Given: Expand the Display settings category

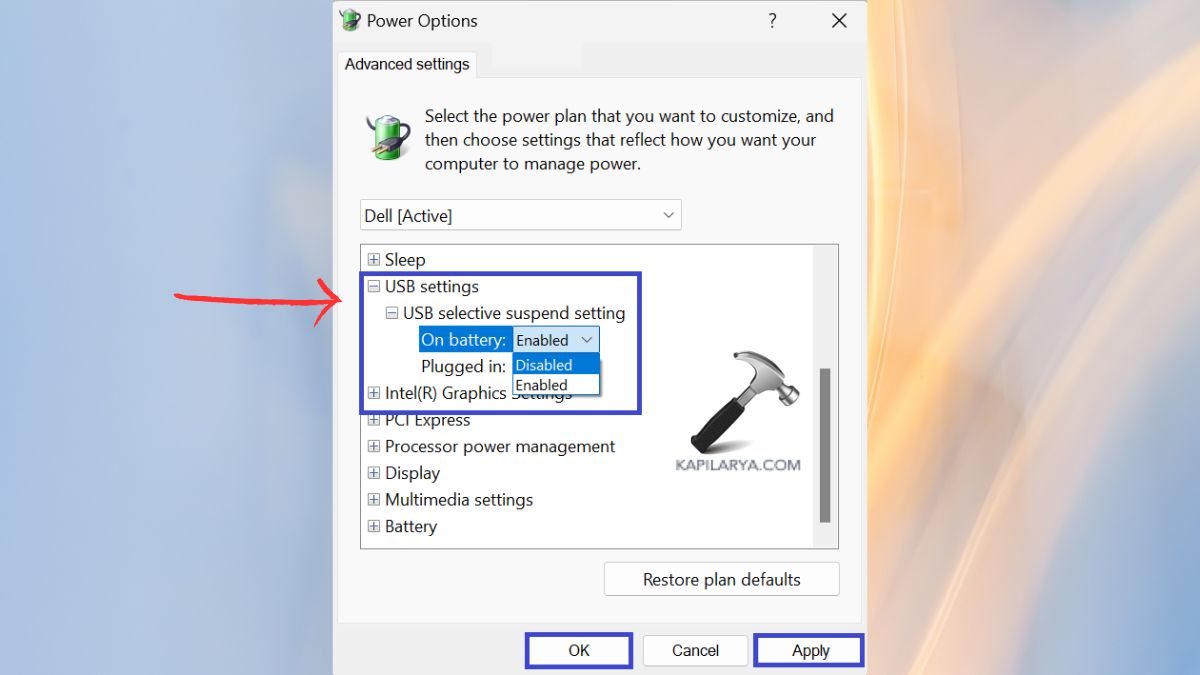Looking at the screenshot, I should 374,473.
